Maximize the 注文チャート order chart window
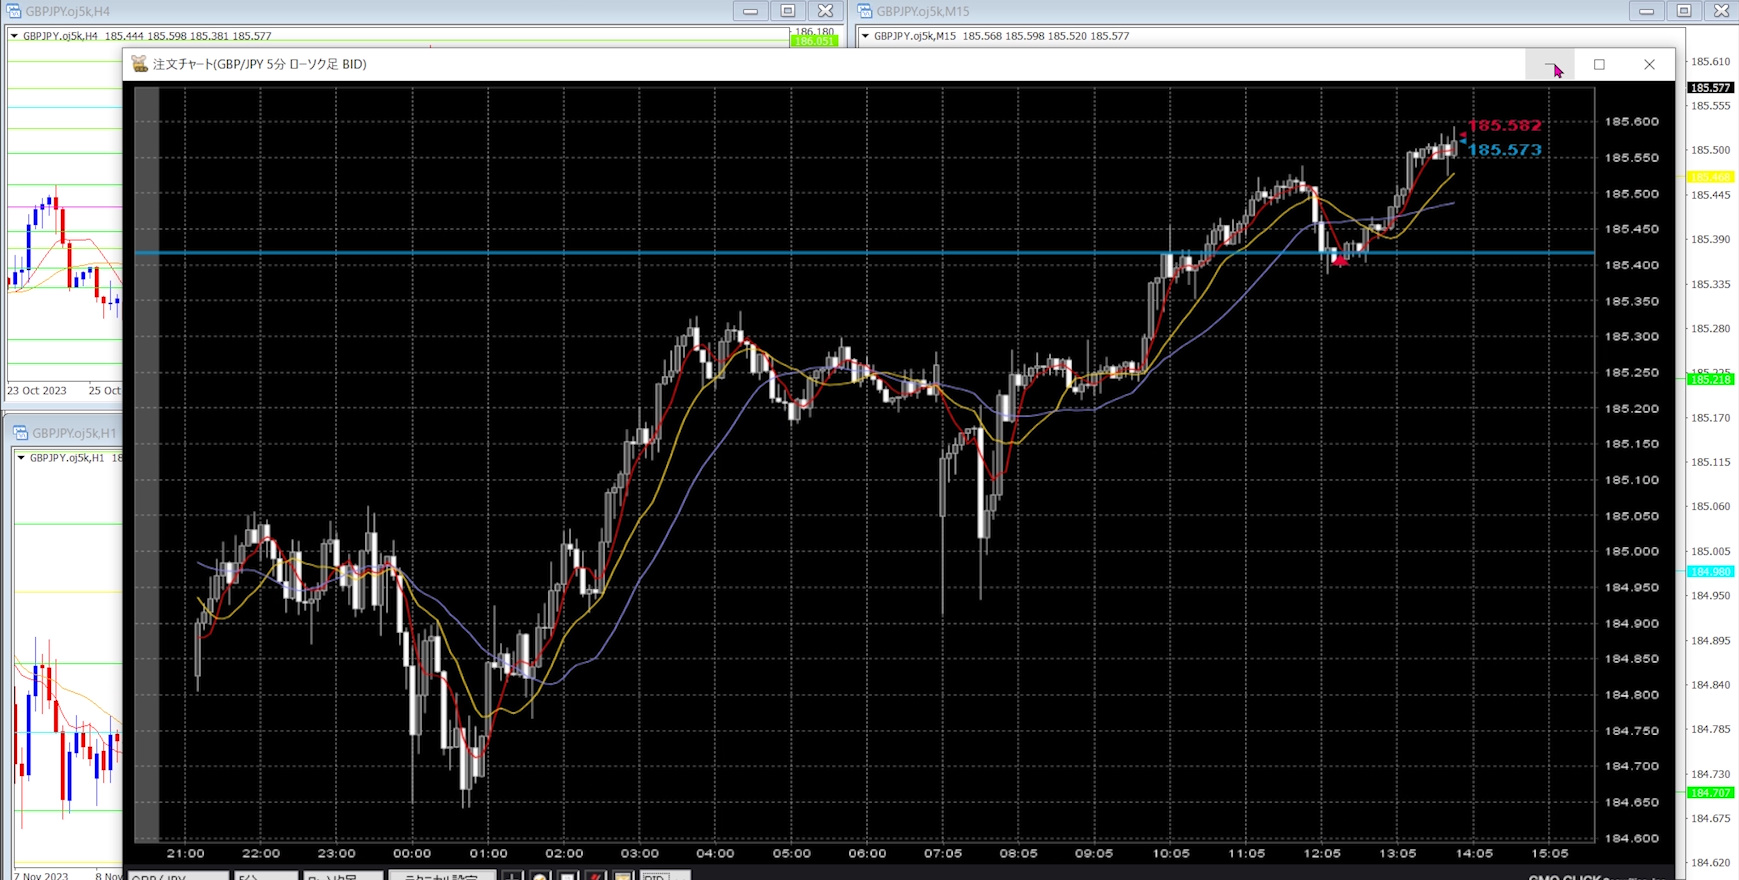This screenshot has height=880, width=1739. (1599, 64)
